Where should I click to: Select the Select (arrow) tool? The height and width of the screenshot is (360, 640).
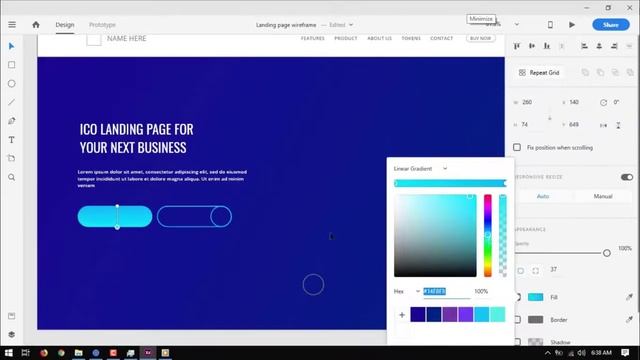[11, 46]
